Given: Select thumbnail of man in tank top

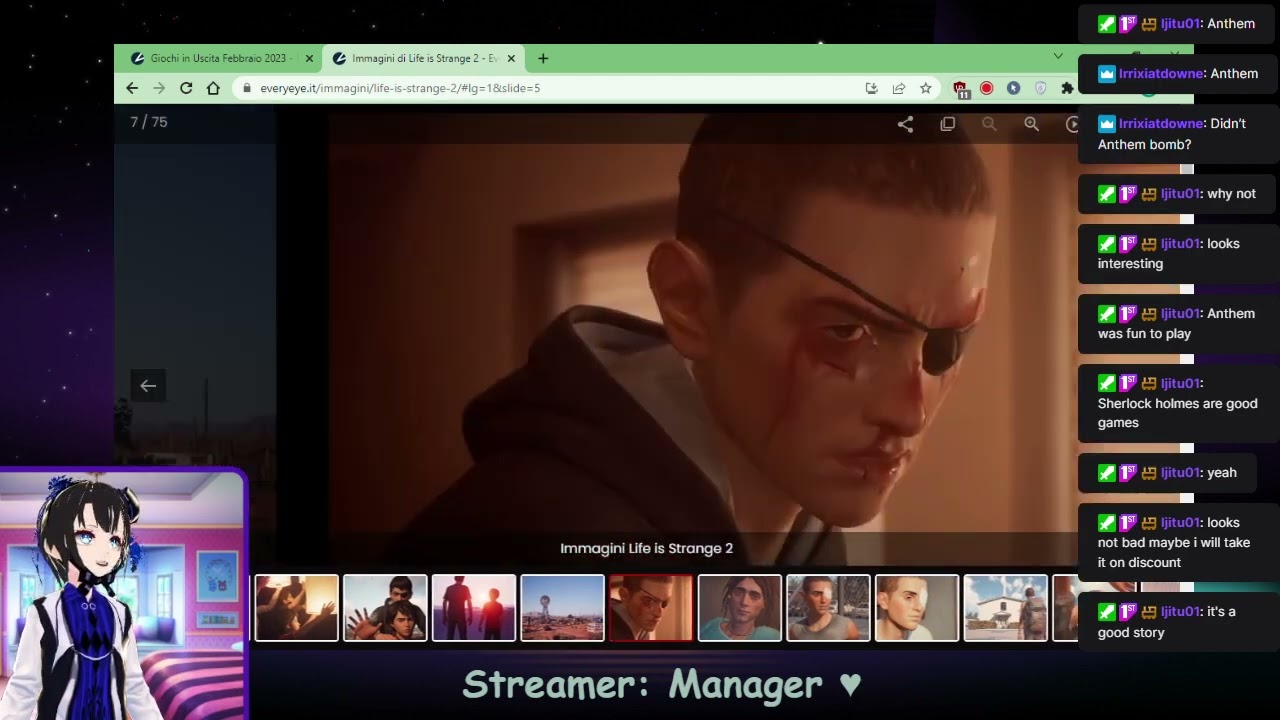Looking at the screenshot, I should click(828, 607).
